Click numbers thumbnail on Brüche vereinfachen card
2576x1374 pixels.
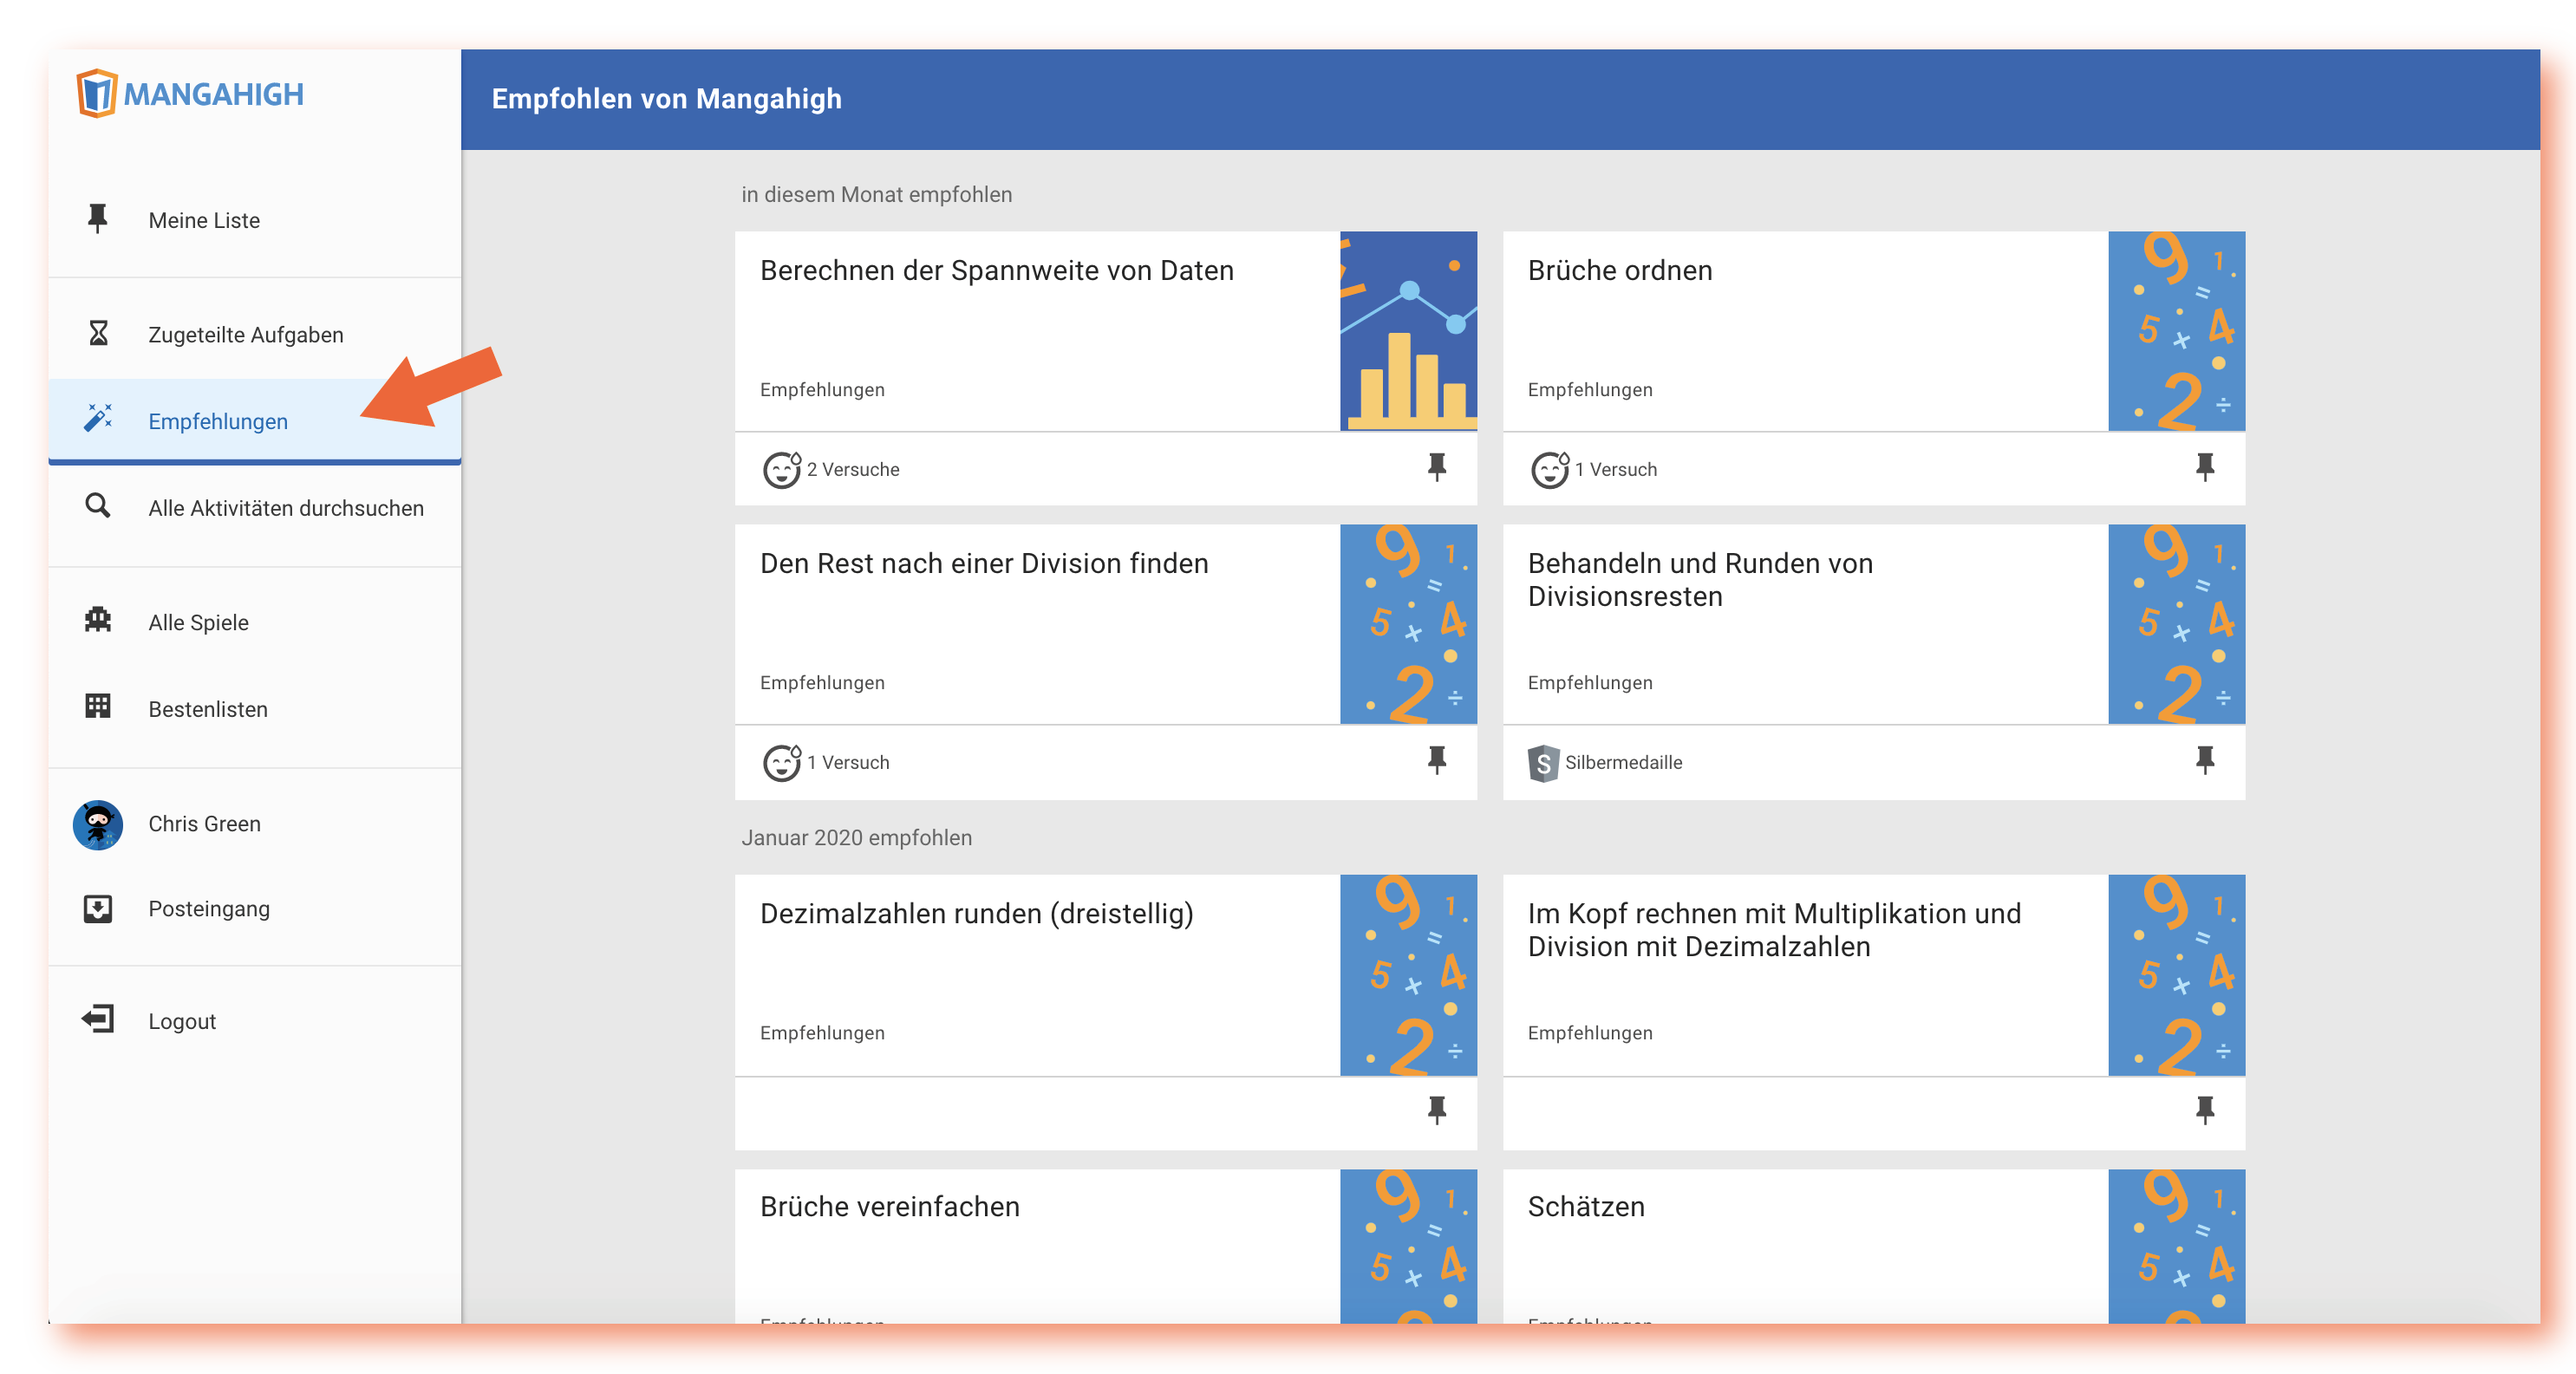click(1408, 1246)
